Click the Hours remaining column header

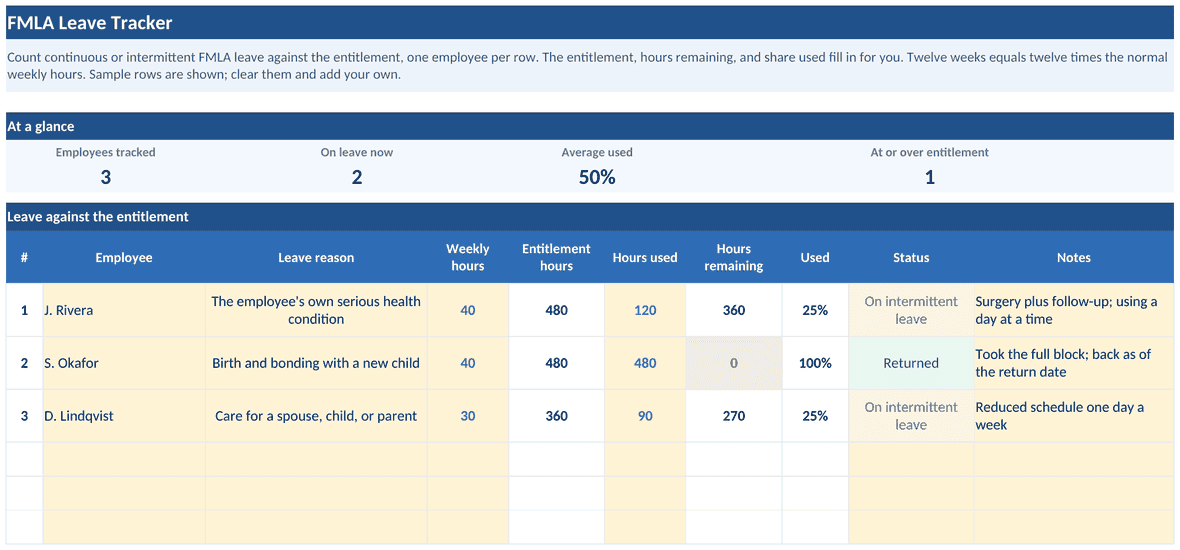pyautogui.click(x=734, y=257)
